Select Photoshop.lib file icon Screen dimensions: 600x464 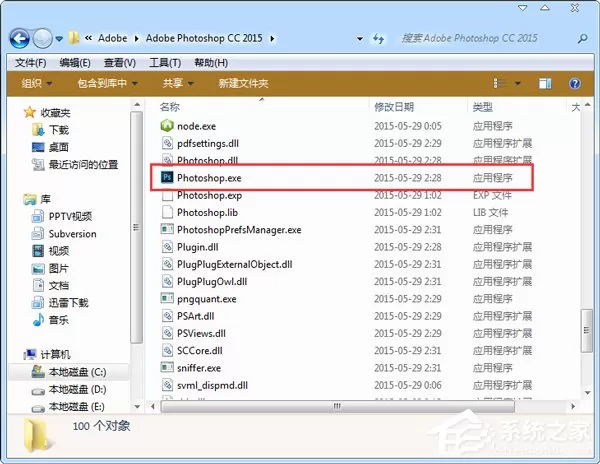pyautogui.click(x=167, y=212)
